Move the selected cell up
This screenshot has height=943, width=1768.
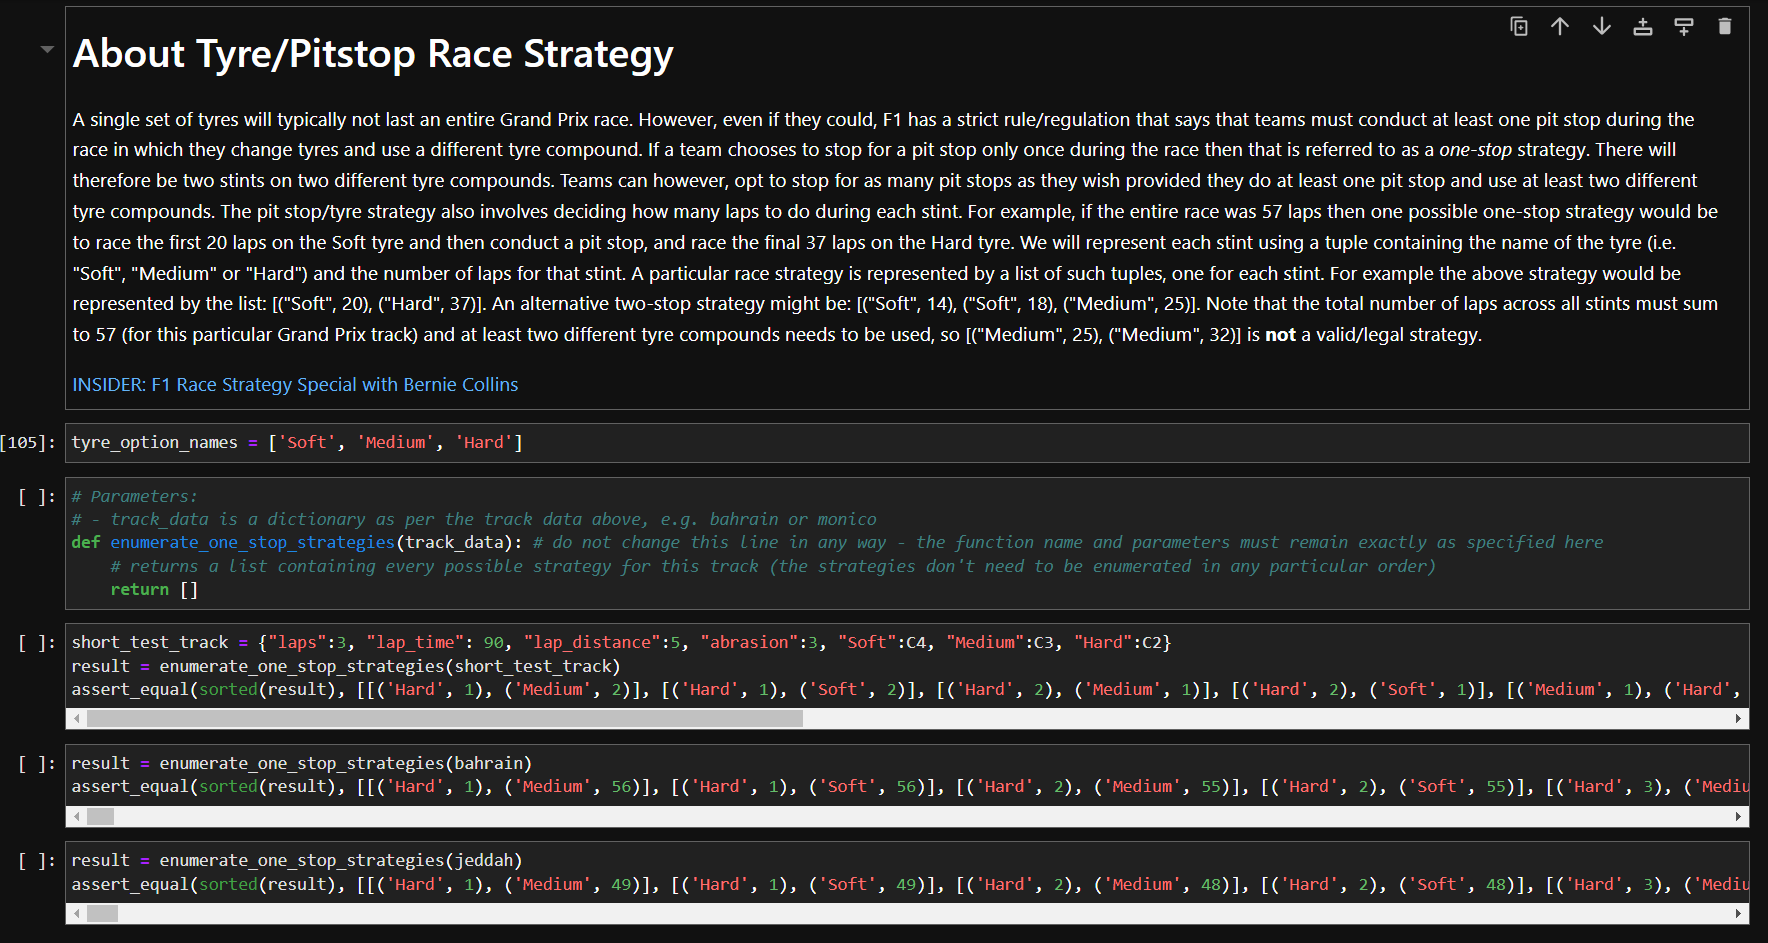(x=1559, y=27)
